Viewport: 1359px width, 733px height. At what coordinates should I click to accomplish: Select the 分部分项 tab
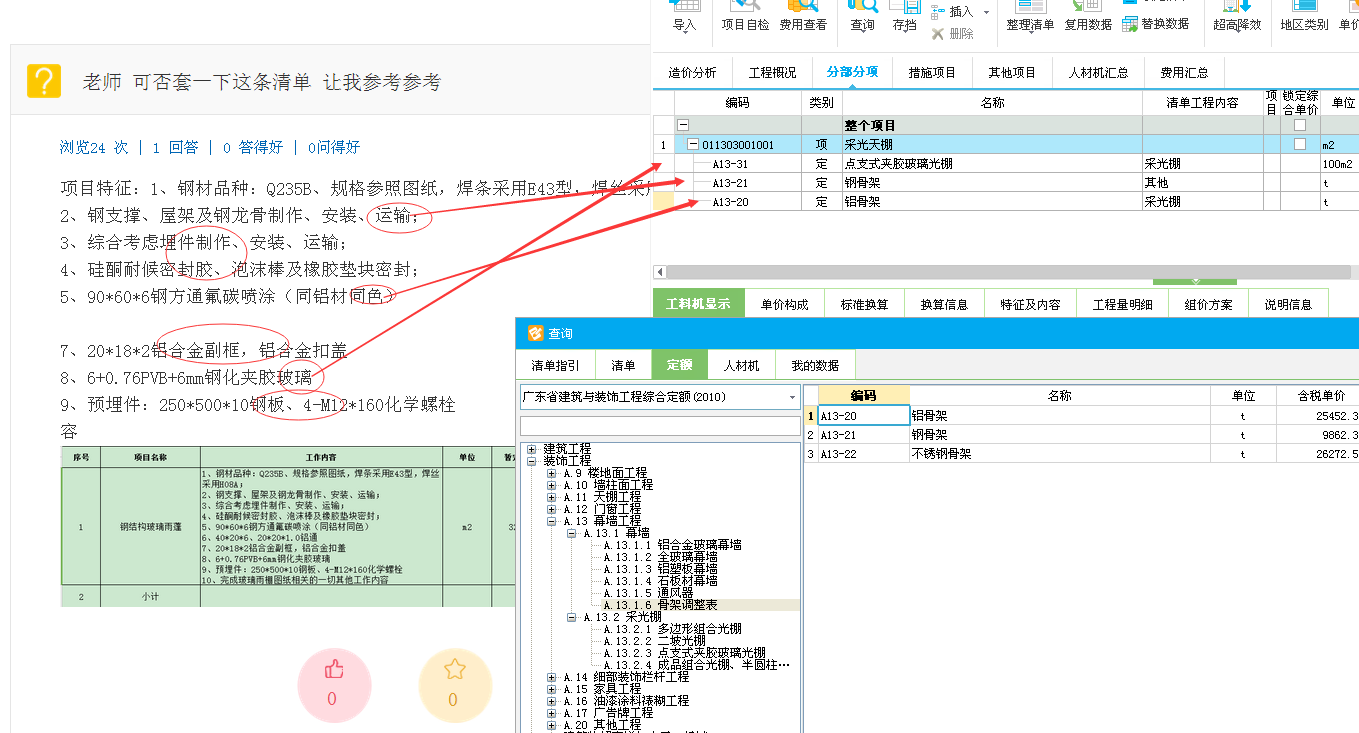[x=852, y=72]
